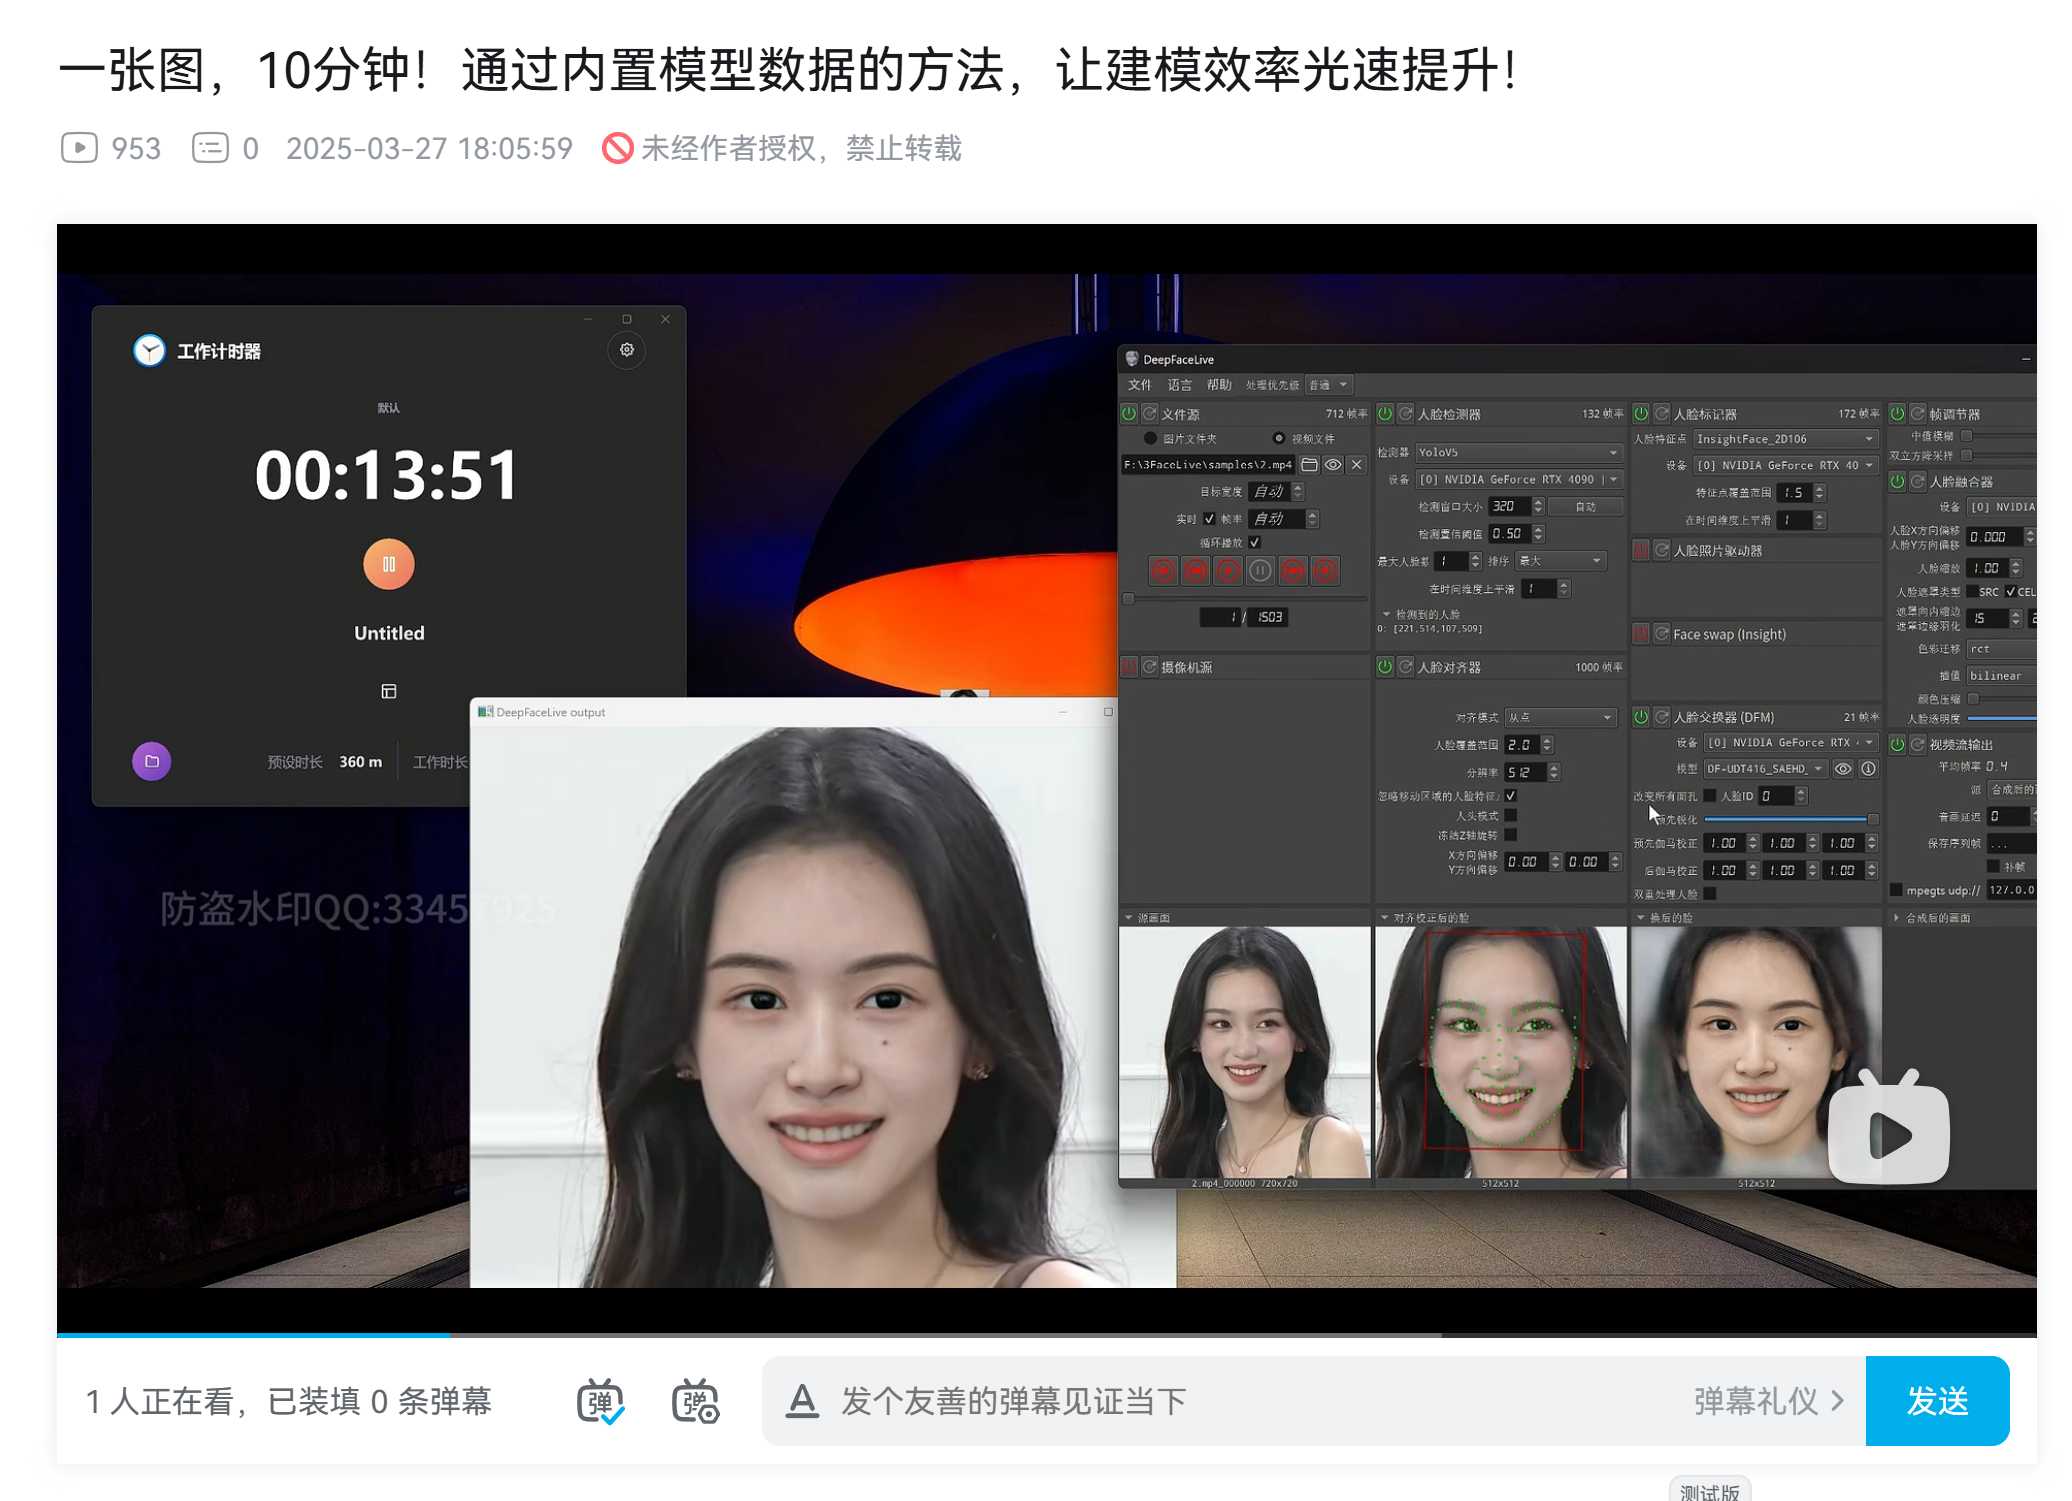Open 人脸检测器 设备 RTX 4090 dropdown
2072x1501 pixels.
pyautogui.click(x=1518, y=480)
